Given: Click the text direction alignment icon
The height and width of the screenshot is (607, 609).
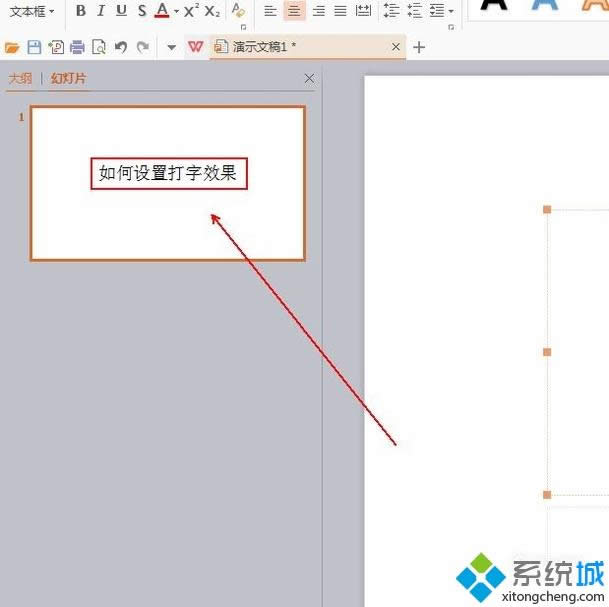Looking at the screenshot, I should tap(437, 11).
